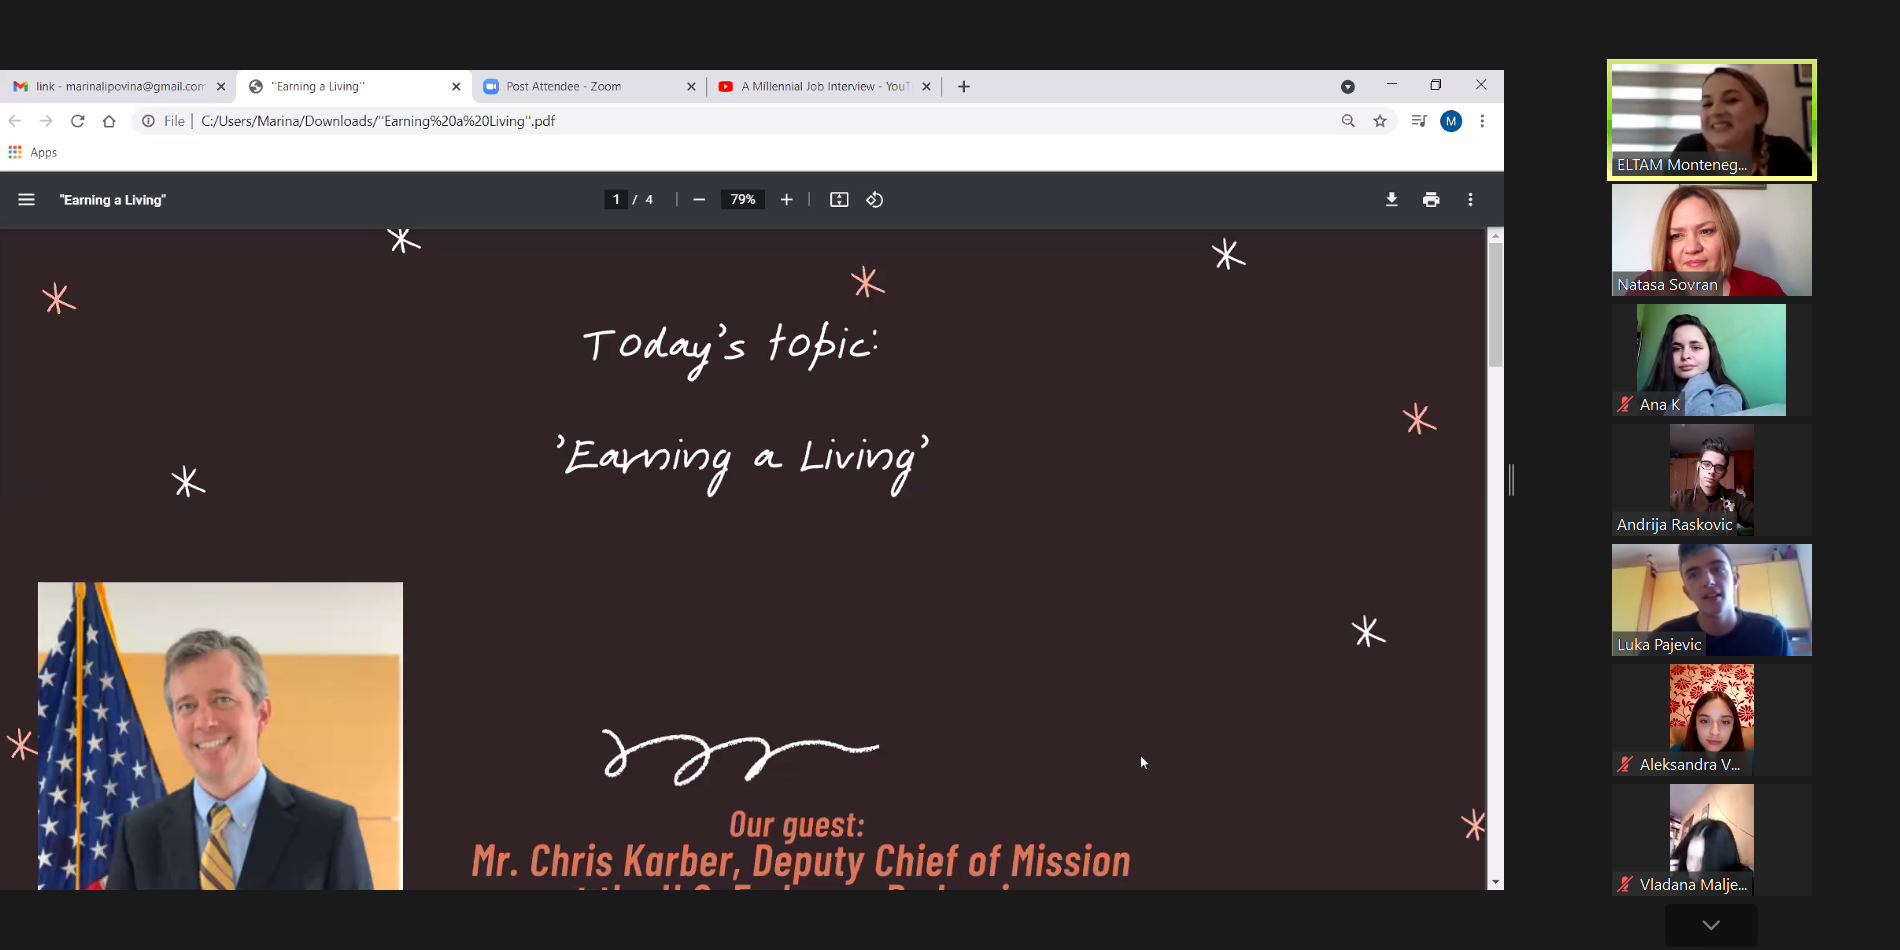Show more participants with down chevron
The width and height of the screenshot is (1900, 950).
(x=1711, y=925)
